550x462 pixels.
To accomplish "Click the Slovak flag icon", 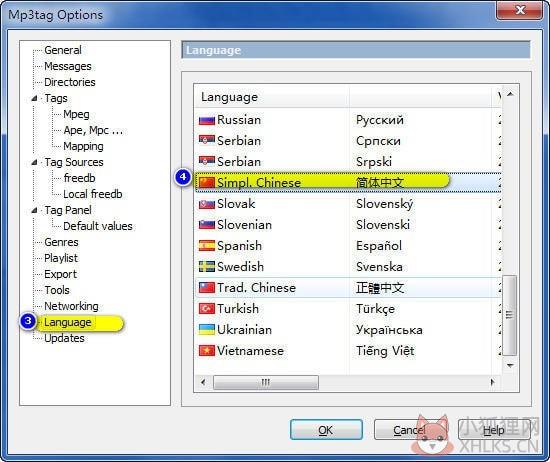I will coord(207,204).
